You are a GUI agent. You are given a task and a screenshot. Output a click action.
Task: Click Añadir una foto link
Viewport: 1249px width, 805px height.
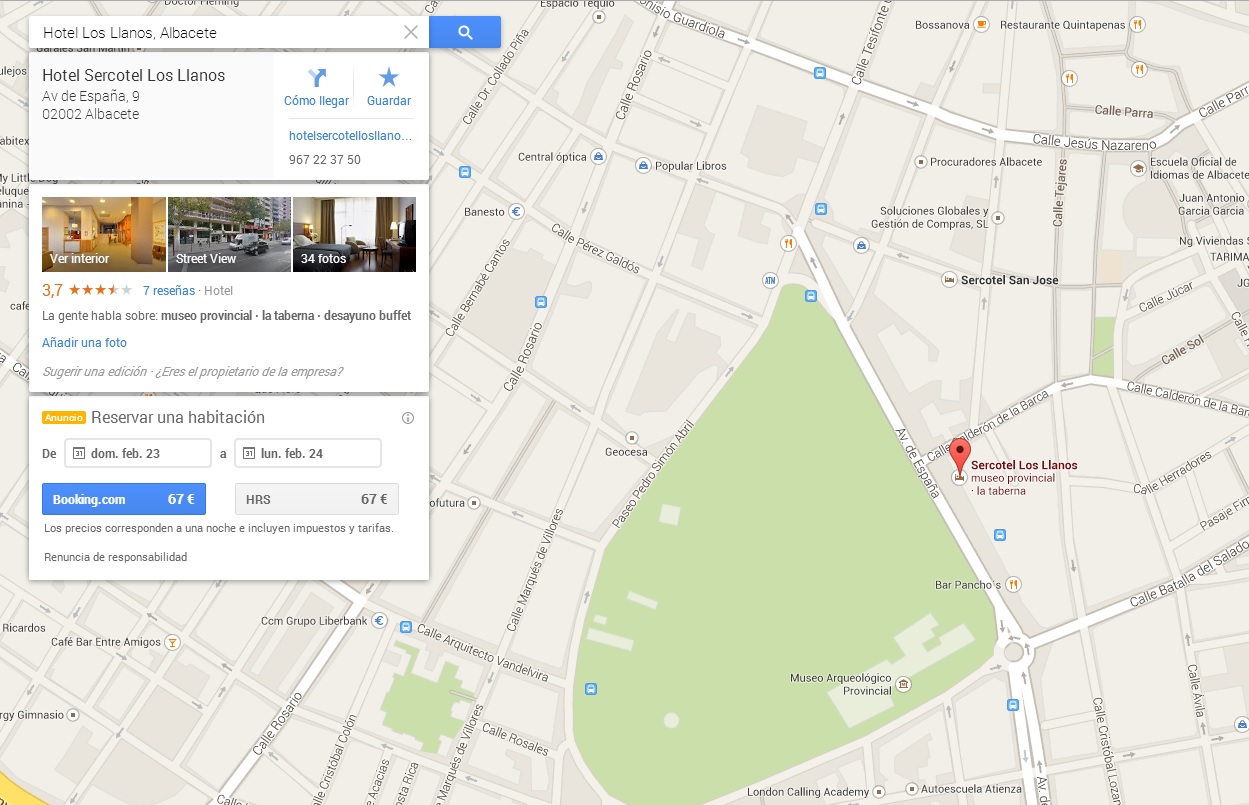tap(85, 343)
